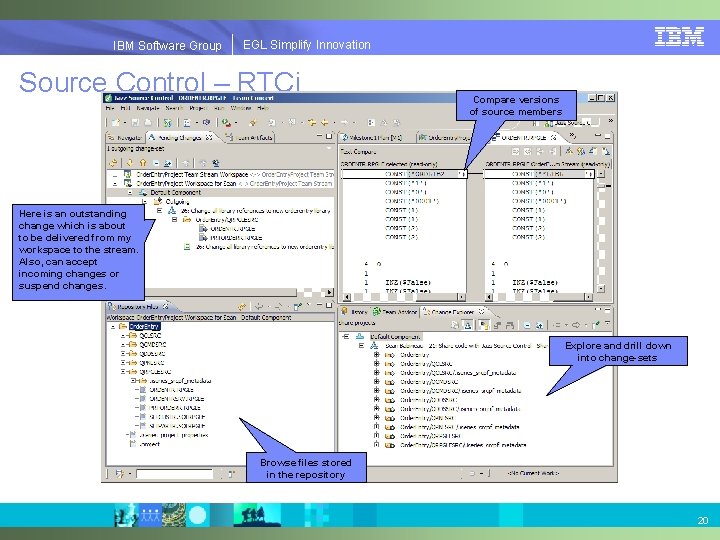Viewport: 720px width, 540px height.
Task: Click the Deliver outgoing (up arrow) icon
Action: click(x=143, y=163)
